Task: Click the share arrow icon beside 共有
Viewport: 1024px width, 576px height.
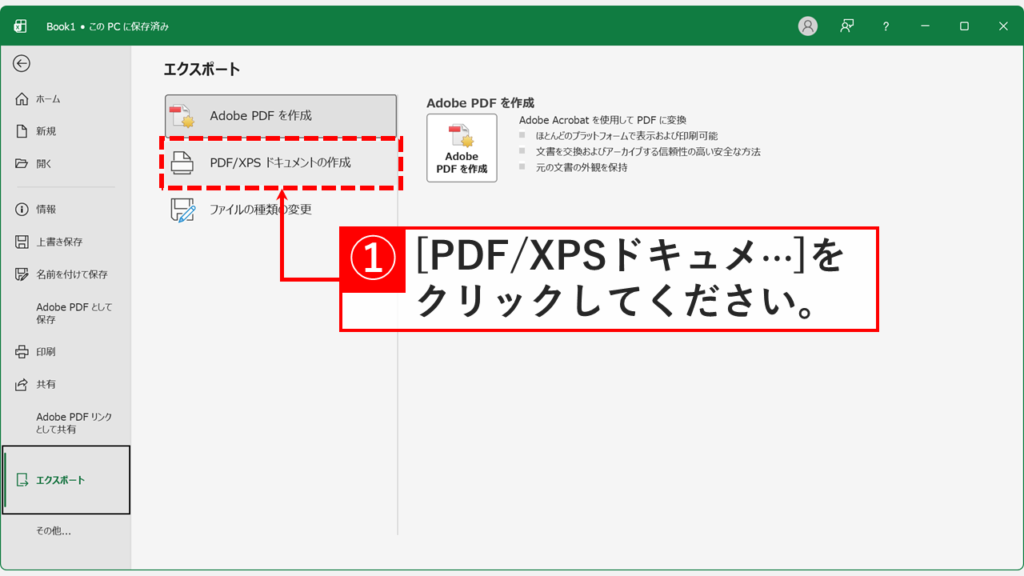Action: coord(22,384)
